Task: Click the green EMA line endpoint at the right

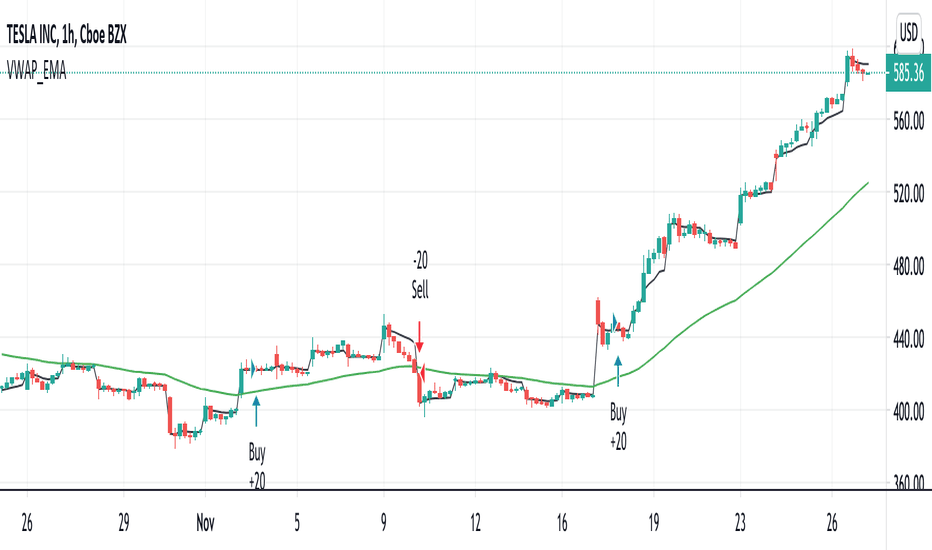Action: pos(868,183)
